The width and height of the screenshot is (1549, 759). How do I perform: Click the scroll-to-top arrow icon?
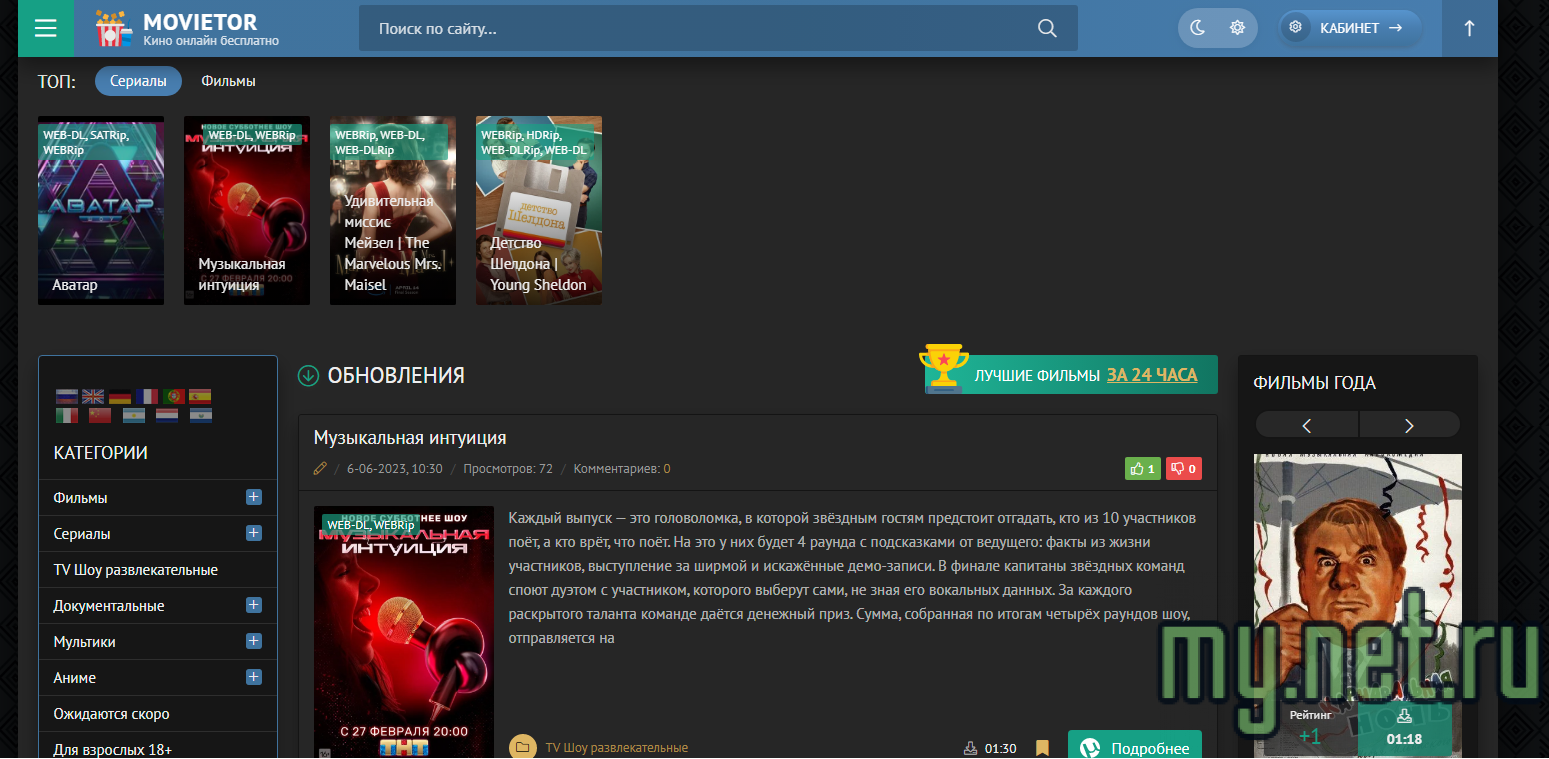pyautogui.click(x=1469, y=28)
